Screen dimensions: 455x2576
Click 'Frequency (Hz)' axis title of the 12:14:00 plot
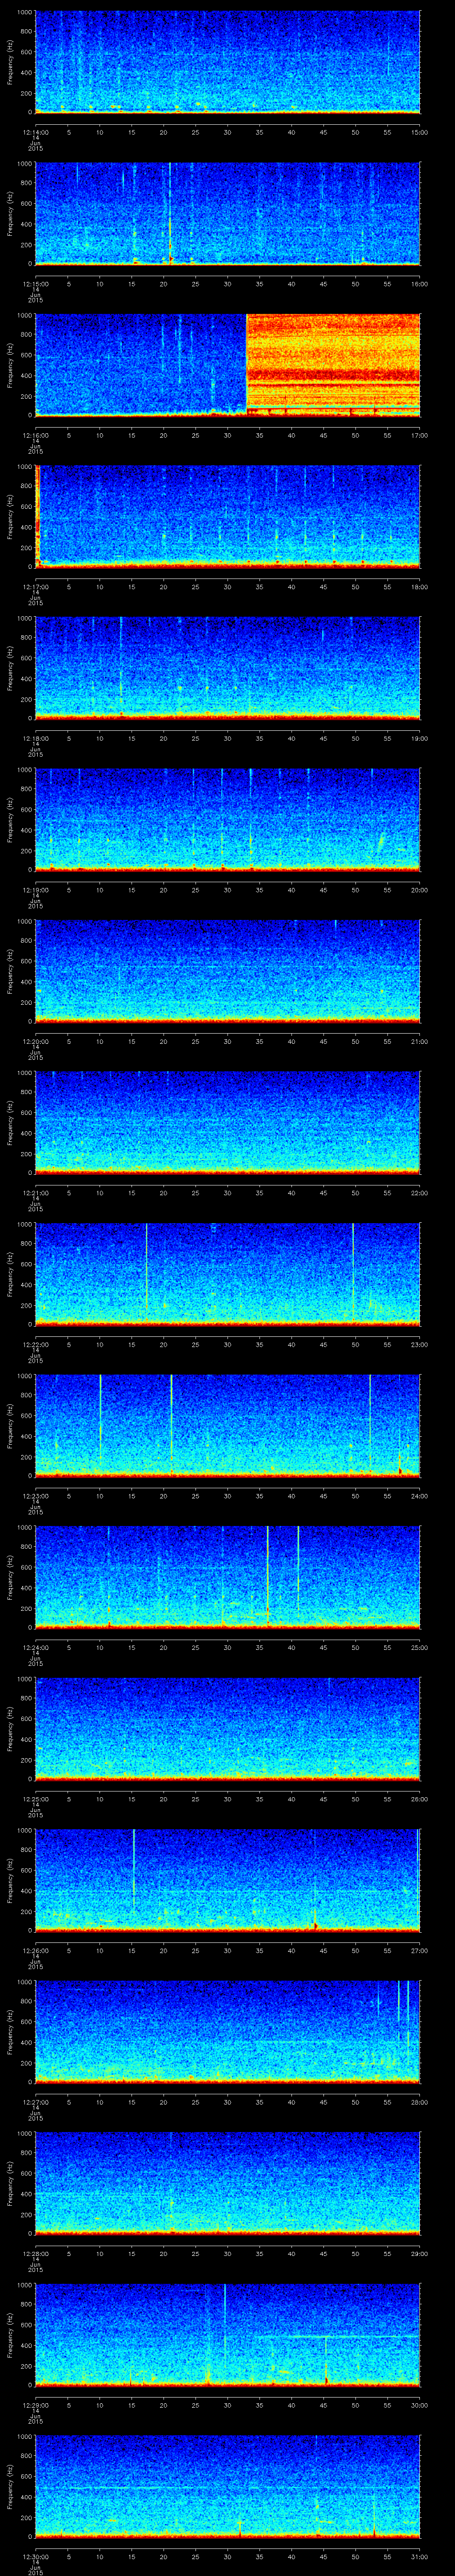pyautogui.click(x=10, y=62)
